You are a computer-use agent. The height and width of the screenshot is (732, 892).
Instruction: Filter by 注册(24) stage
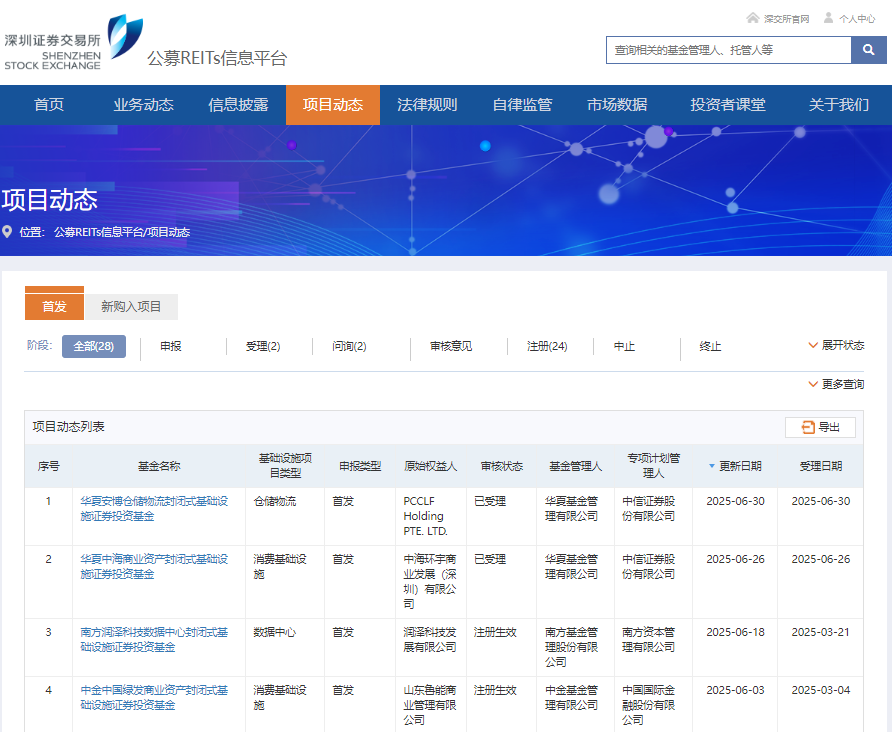coord(547,346)
